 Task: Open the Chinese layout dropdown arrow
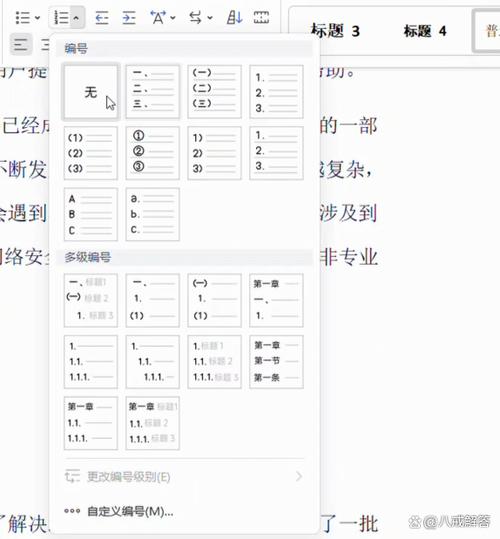click(173, 18)
